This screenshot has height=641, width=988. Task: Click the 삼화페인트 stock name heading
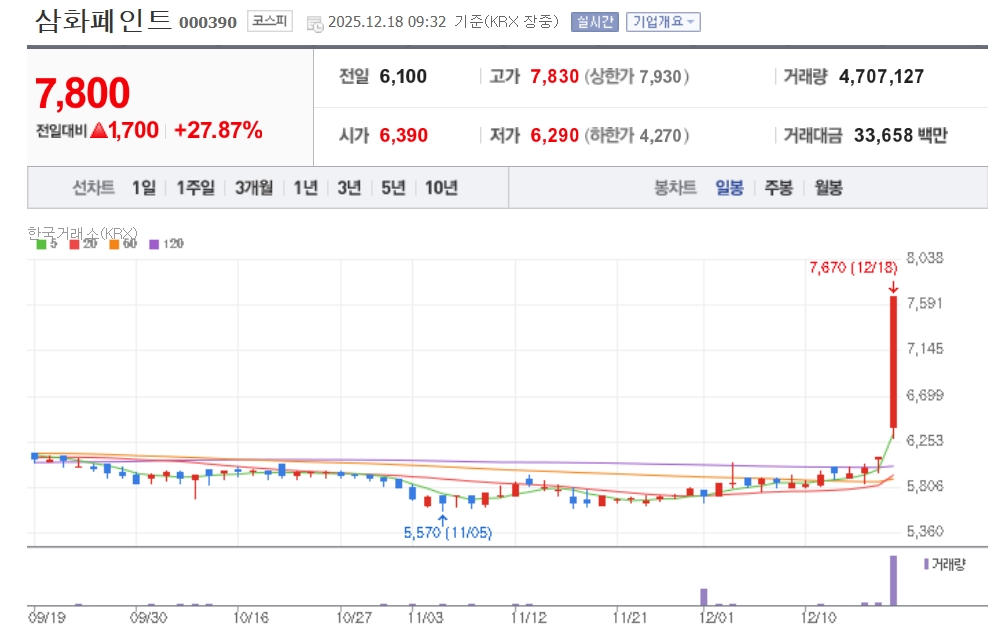(x=103, y=21)
